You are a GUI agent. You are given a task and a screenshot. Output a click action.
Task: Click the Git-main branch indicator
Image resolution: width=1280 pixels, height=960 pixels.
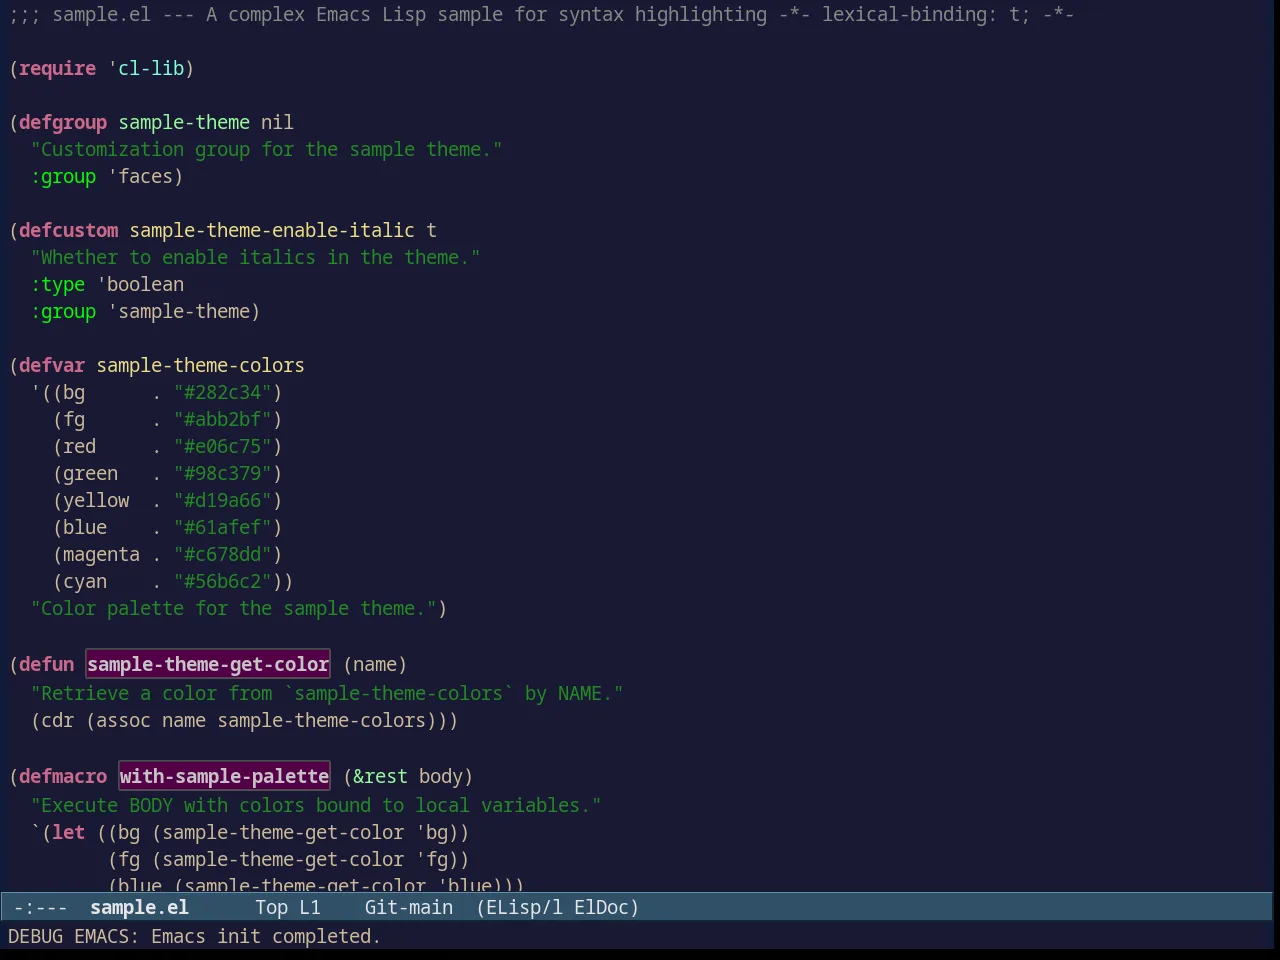408,907
